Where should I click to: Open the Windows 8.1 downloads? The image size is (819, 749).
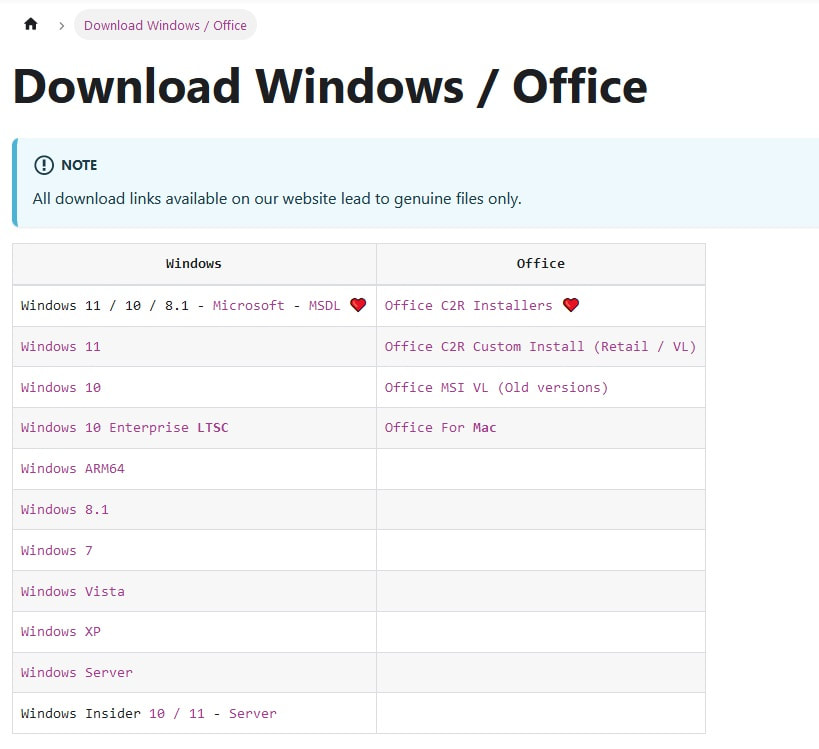point(65,509)
